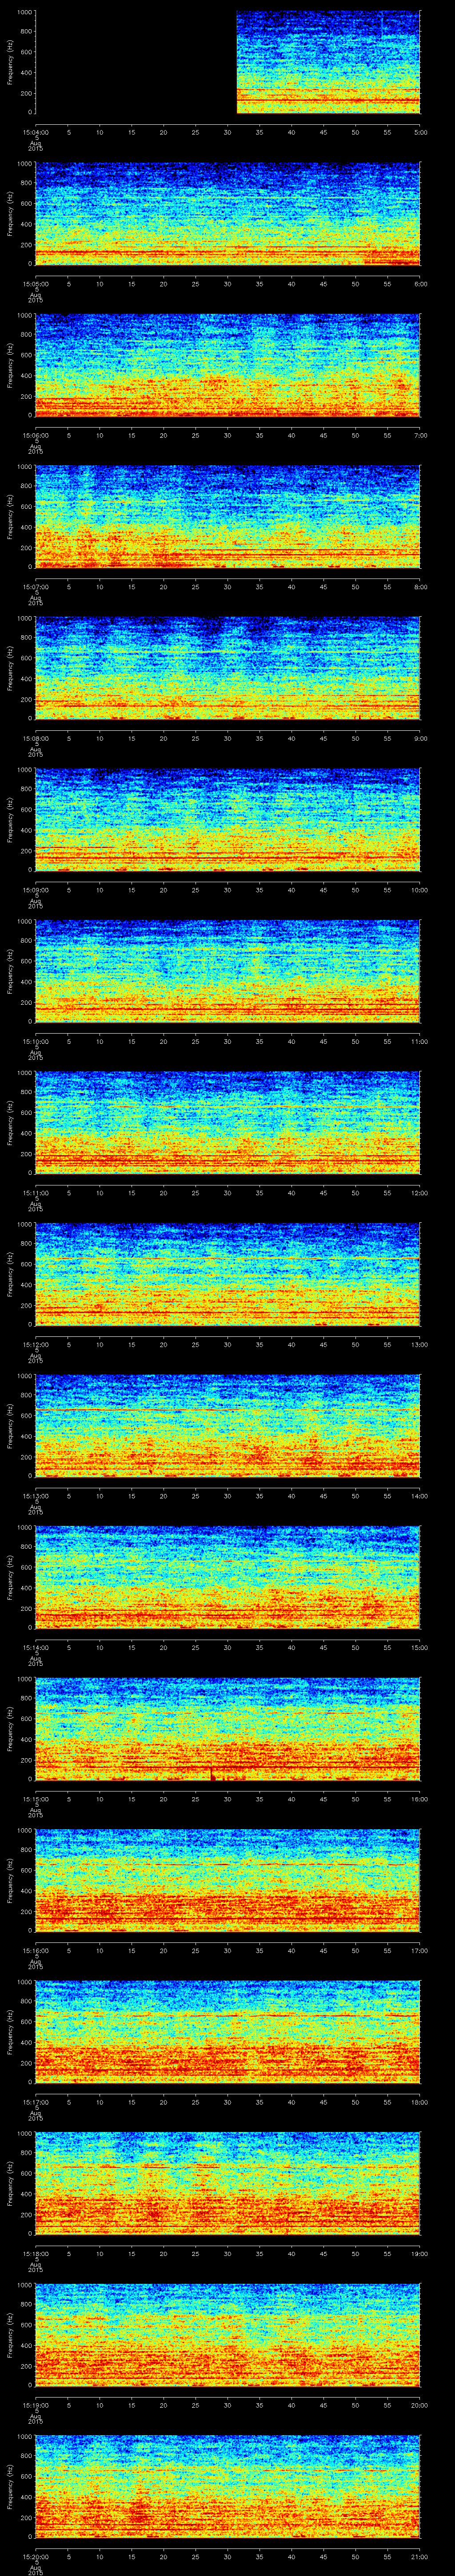Click the 15:10:00 start time label

pos(36,1041)
